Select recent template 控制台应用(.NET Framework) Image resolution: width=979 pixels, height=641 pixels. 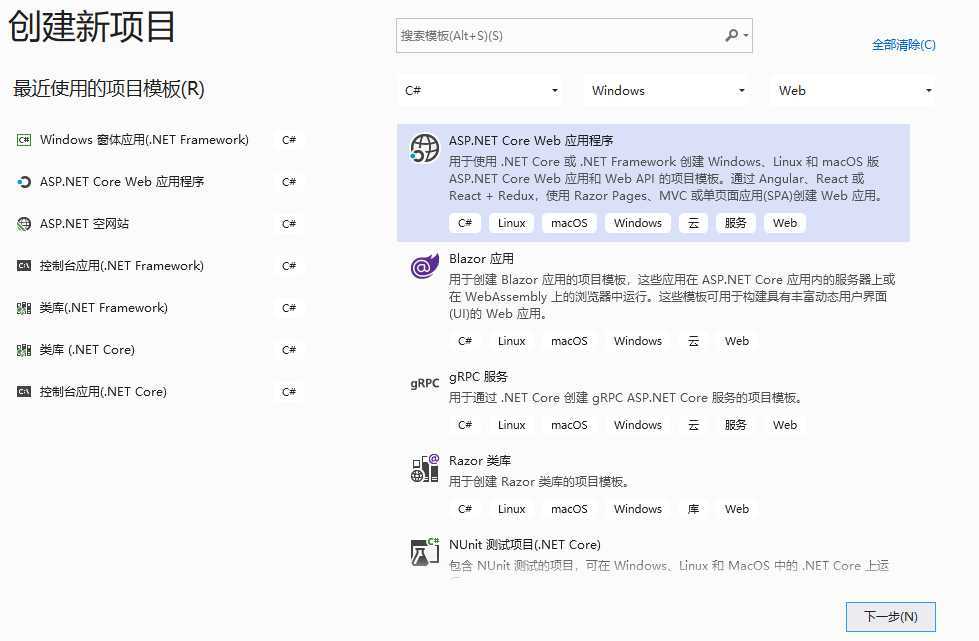point(122,266)
